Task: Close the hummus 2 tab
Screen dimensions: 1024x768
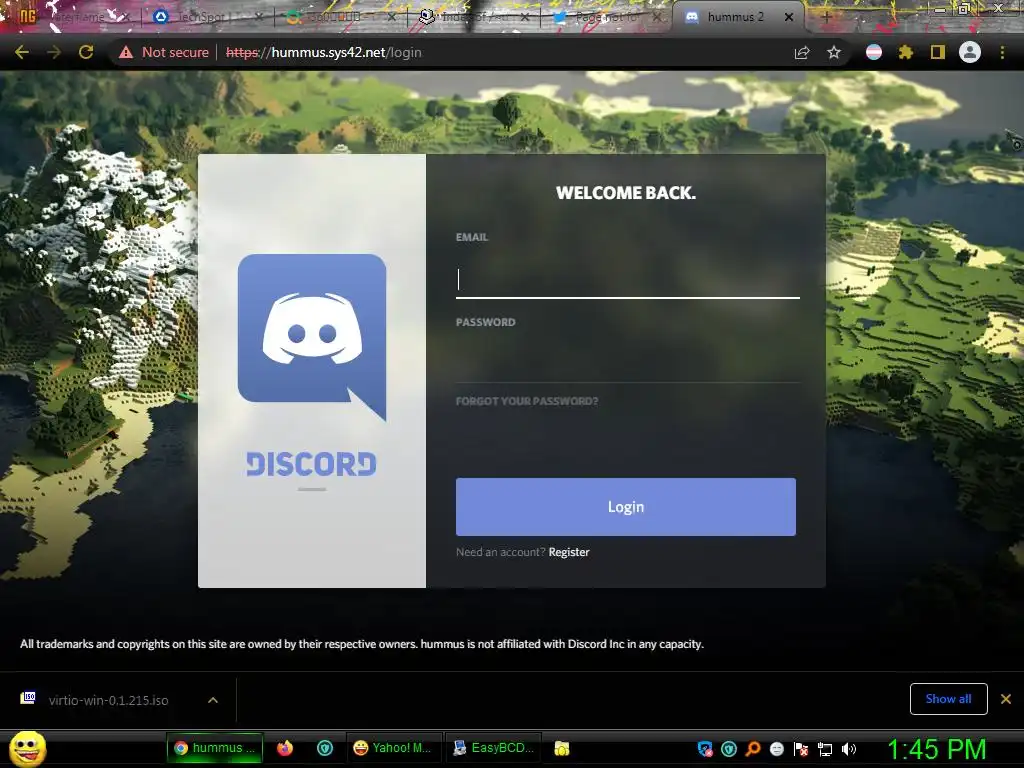Action: tap(789, 17)
